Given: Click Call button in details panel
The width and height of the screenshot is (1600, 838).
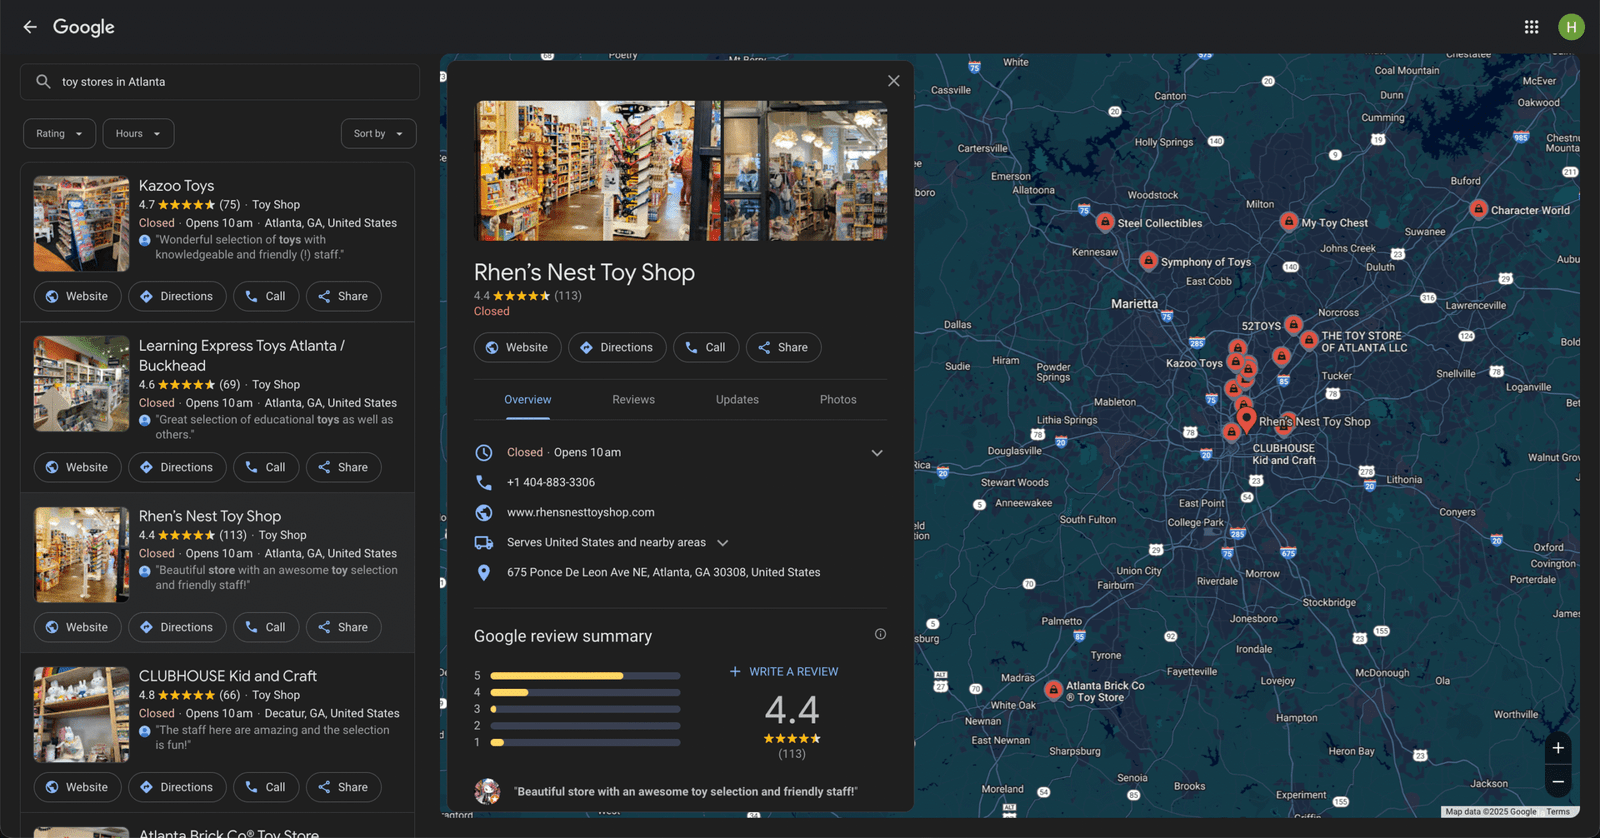Looking at the screenshot, I should pyautogui.click(x=706, y=347).
